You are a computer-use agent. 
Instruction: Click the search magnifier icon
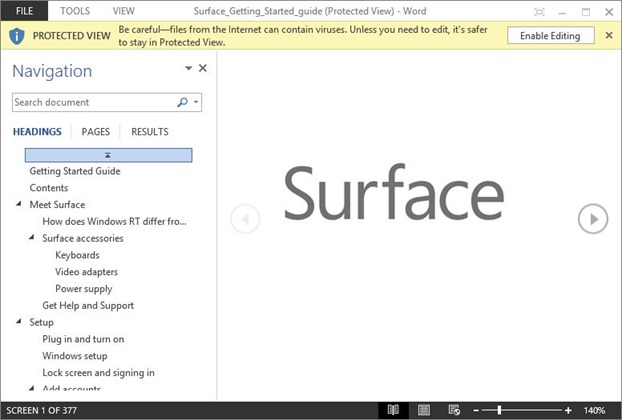182,102
